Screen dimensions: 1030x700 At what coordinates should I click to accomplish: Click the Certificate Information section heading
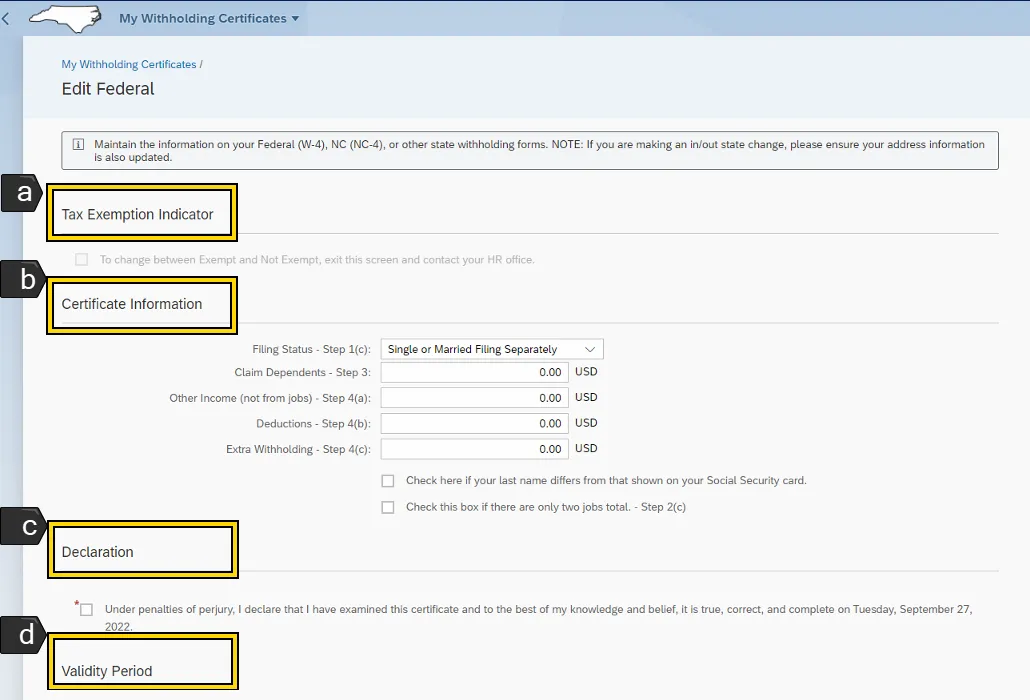[x=132, y=304]
